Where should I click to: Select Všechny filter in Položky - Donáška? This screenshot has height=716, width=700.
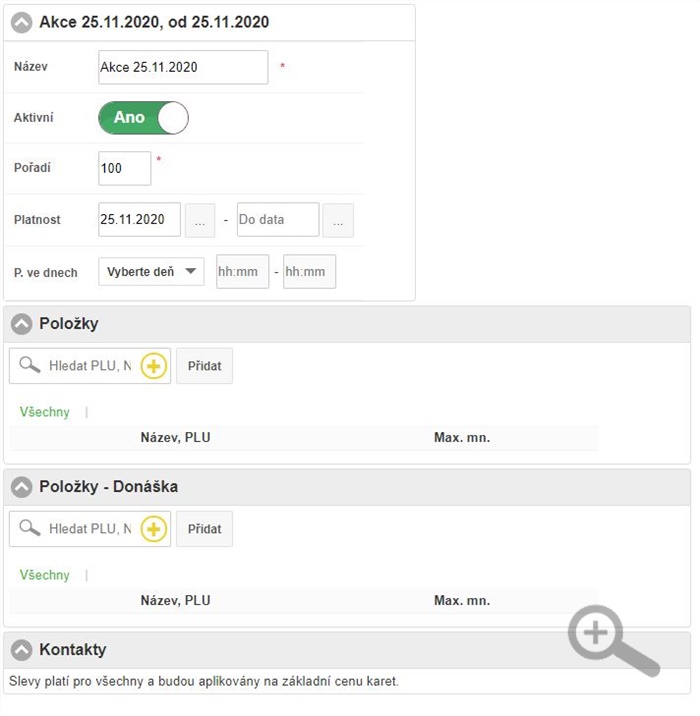pyautogui.click(x=45, y=575)
